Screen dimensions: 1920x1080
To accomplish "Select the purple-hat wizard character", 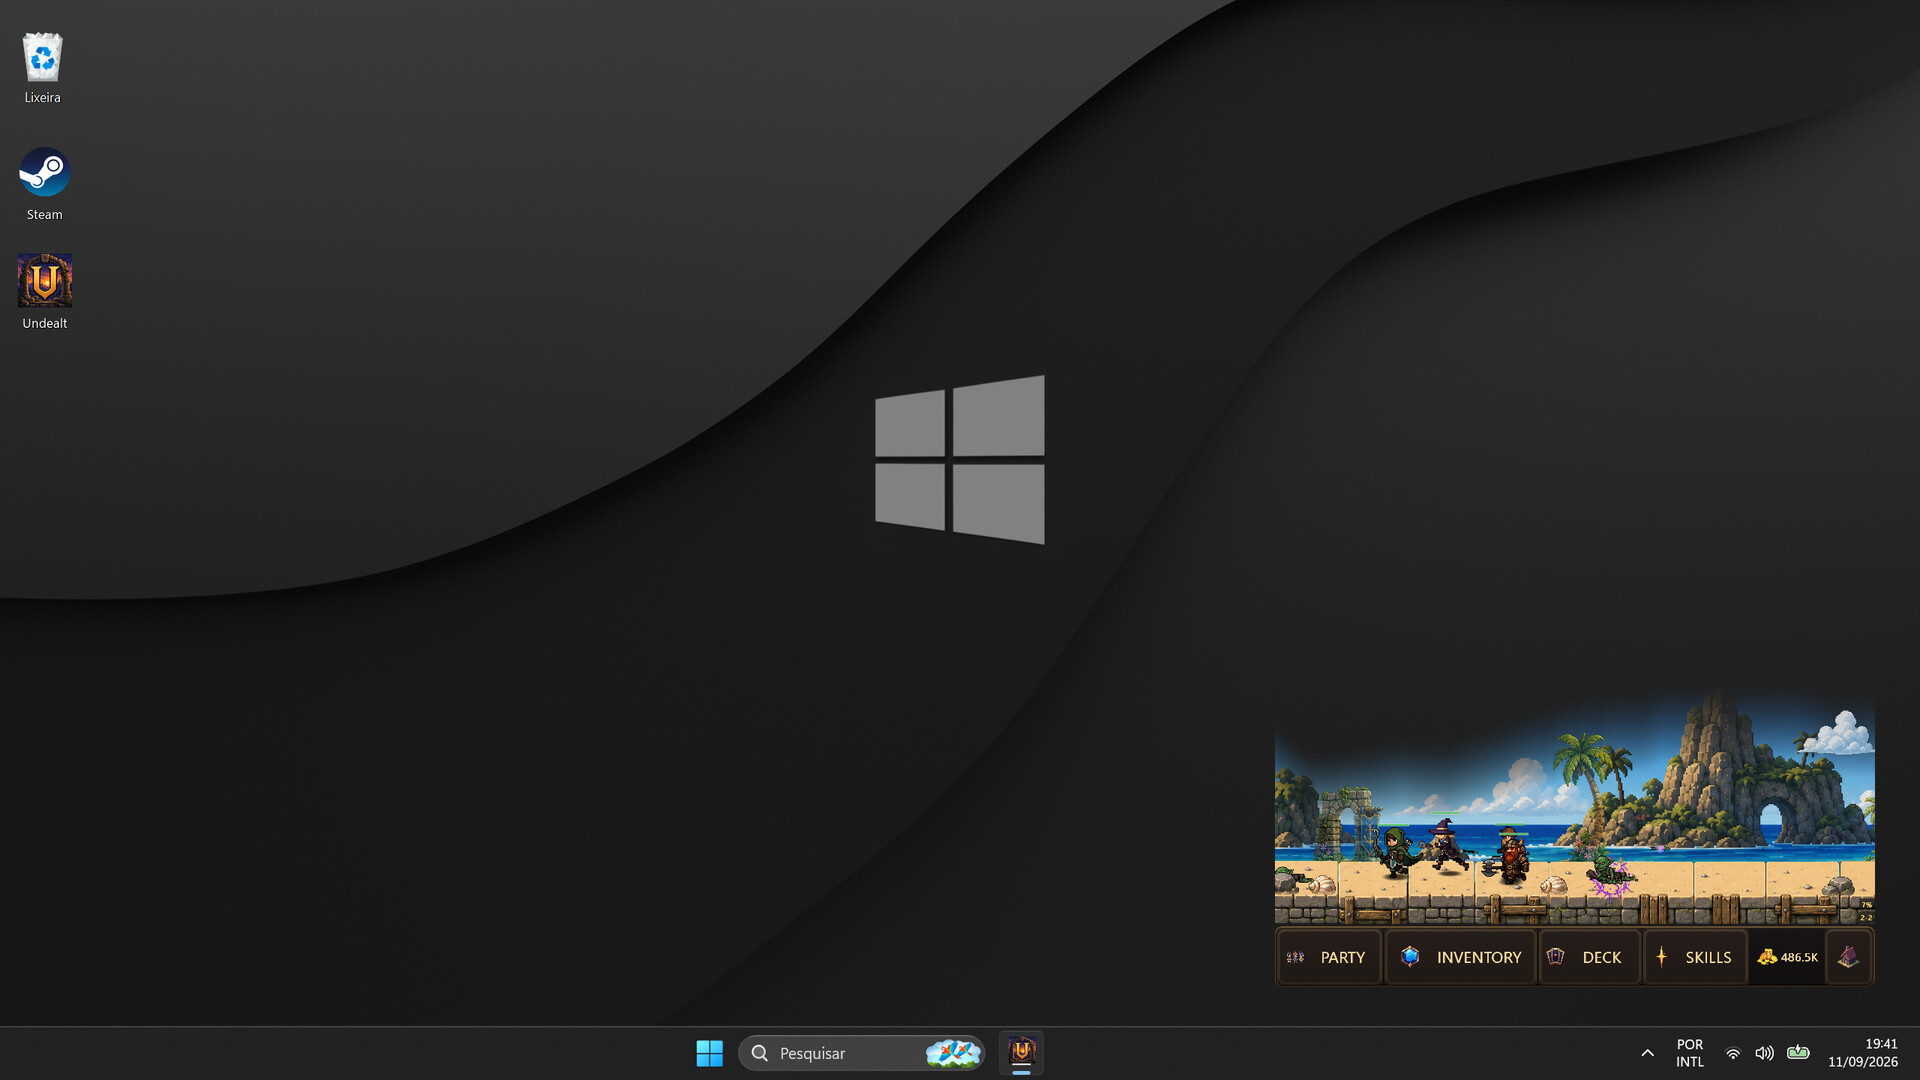I will [x=1445, y=846].
